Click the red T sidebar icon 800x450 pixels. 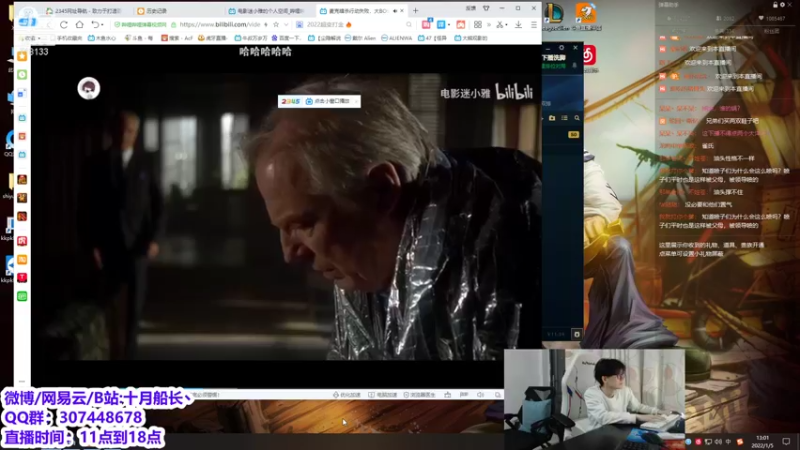22,278
